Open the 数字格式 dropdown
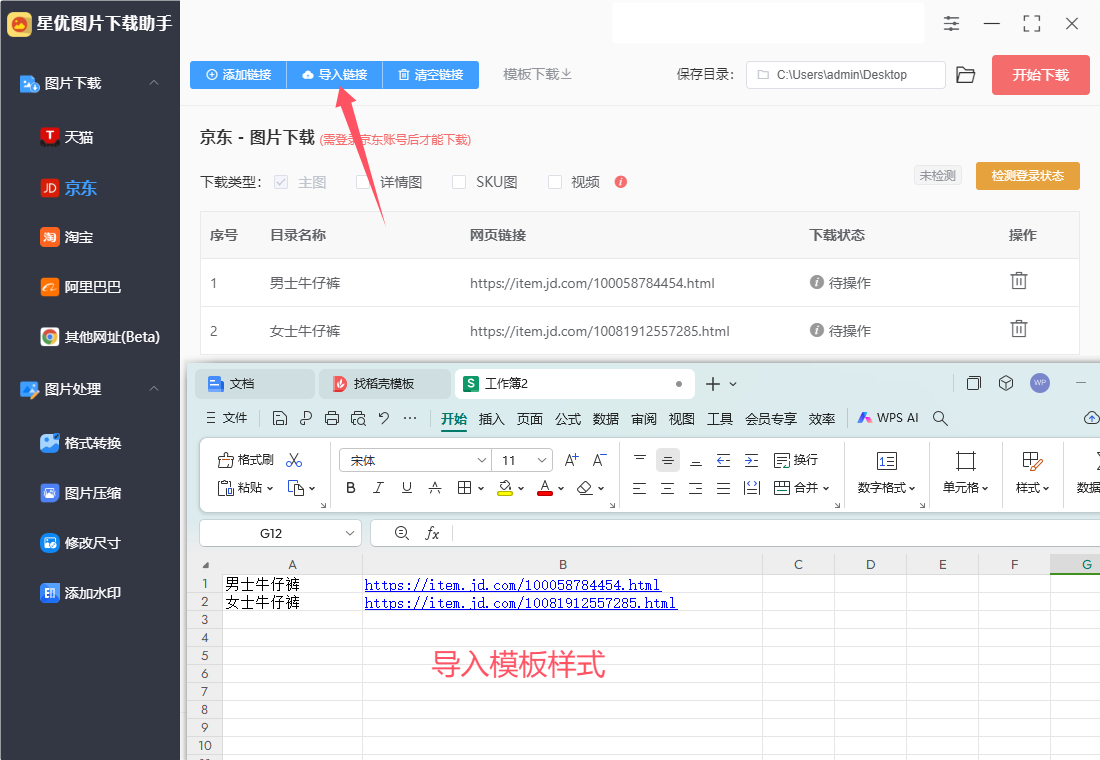Image resolution: width=1100 pixels, height=760 pixels. coord(887,488)
